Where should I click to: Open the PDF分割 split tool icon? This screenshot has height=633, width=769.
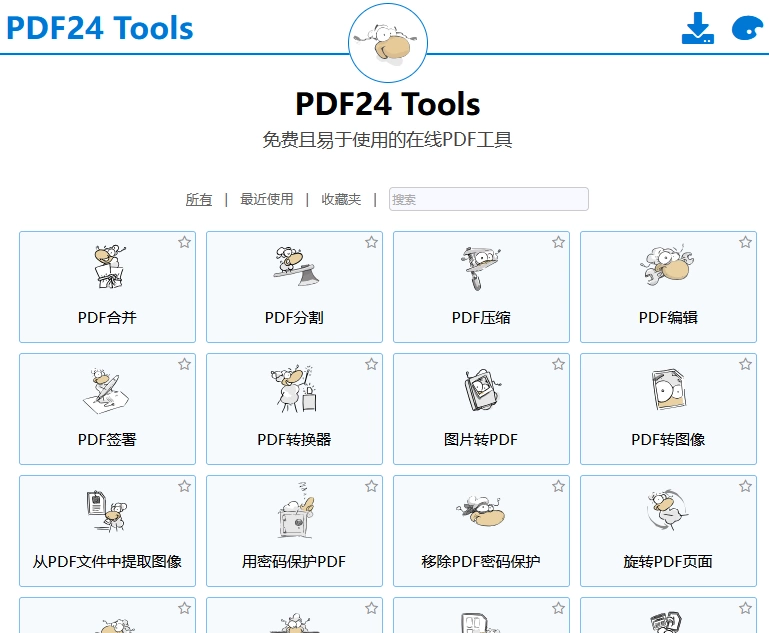296,267
